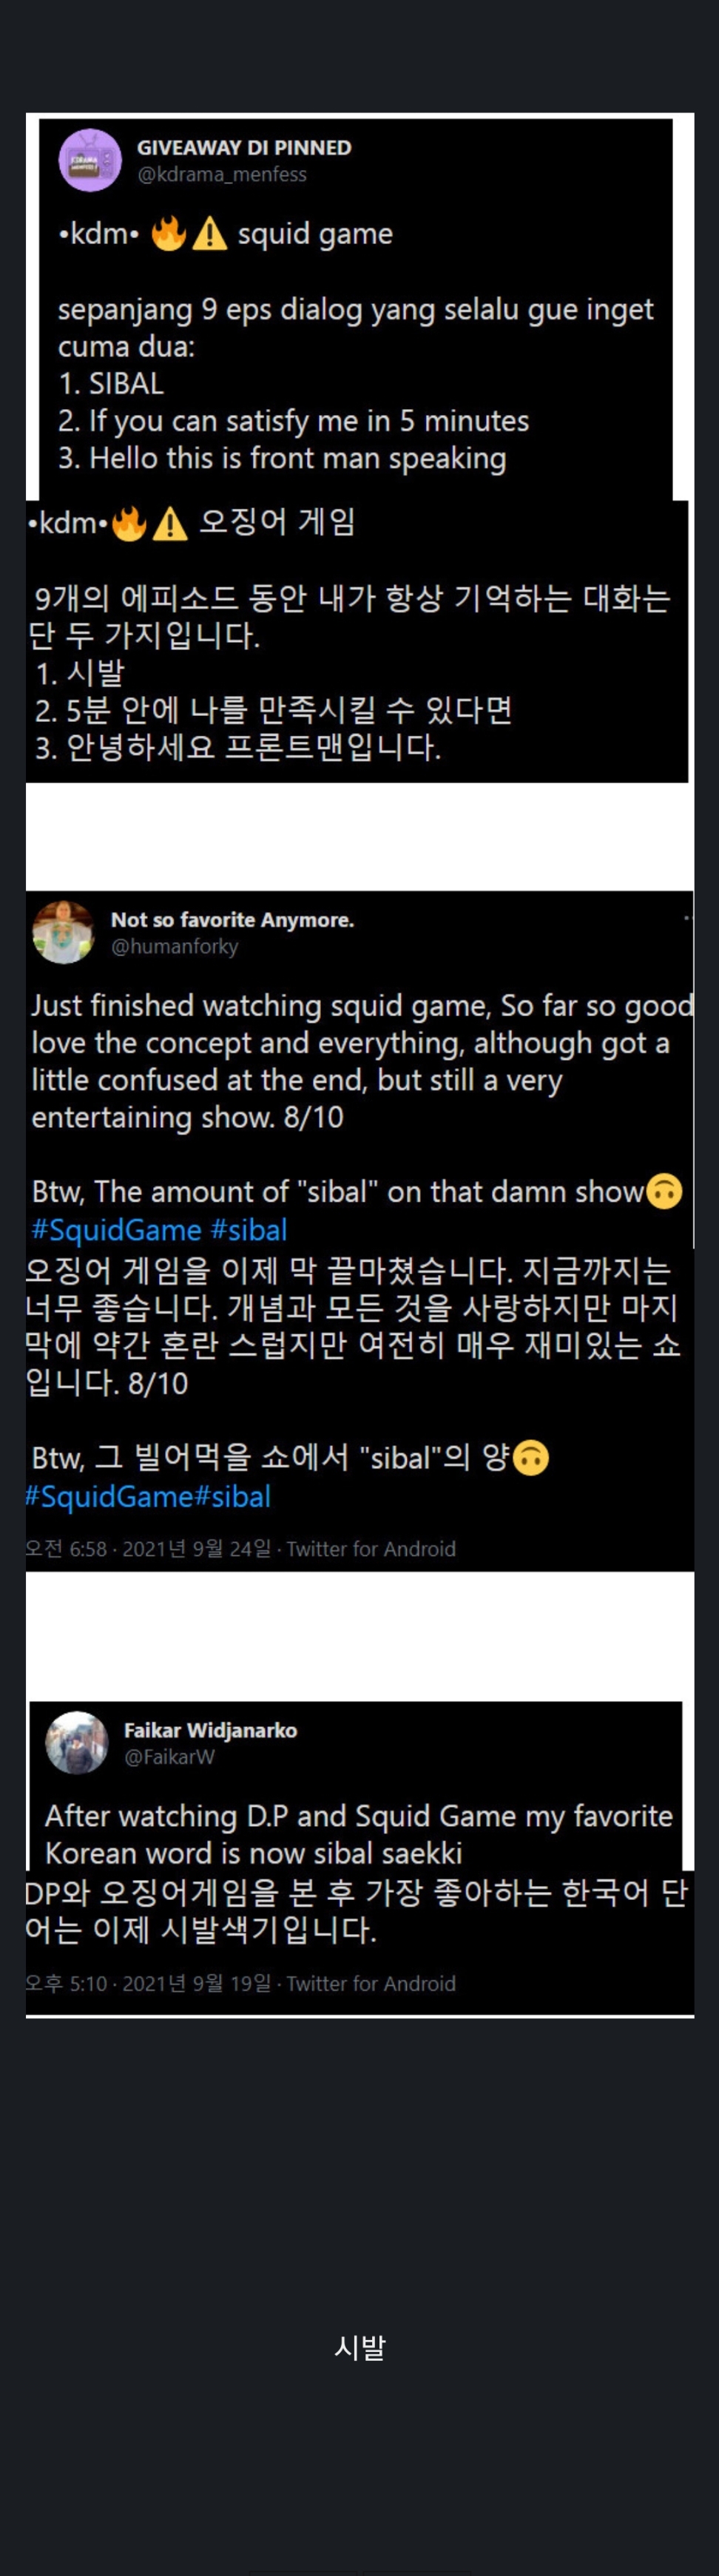Image resolution: width=719 pixels, height=2576 pixels.
Task: Click the upside-down face emoji after "damn show"
Action: [665, 1191]
